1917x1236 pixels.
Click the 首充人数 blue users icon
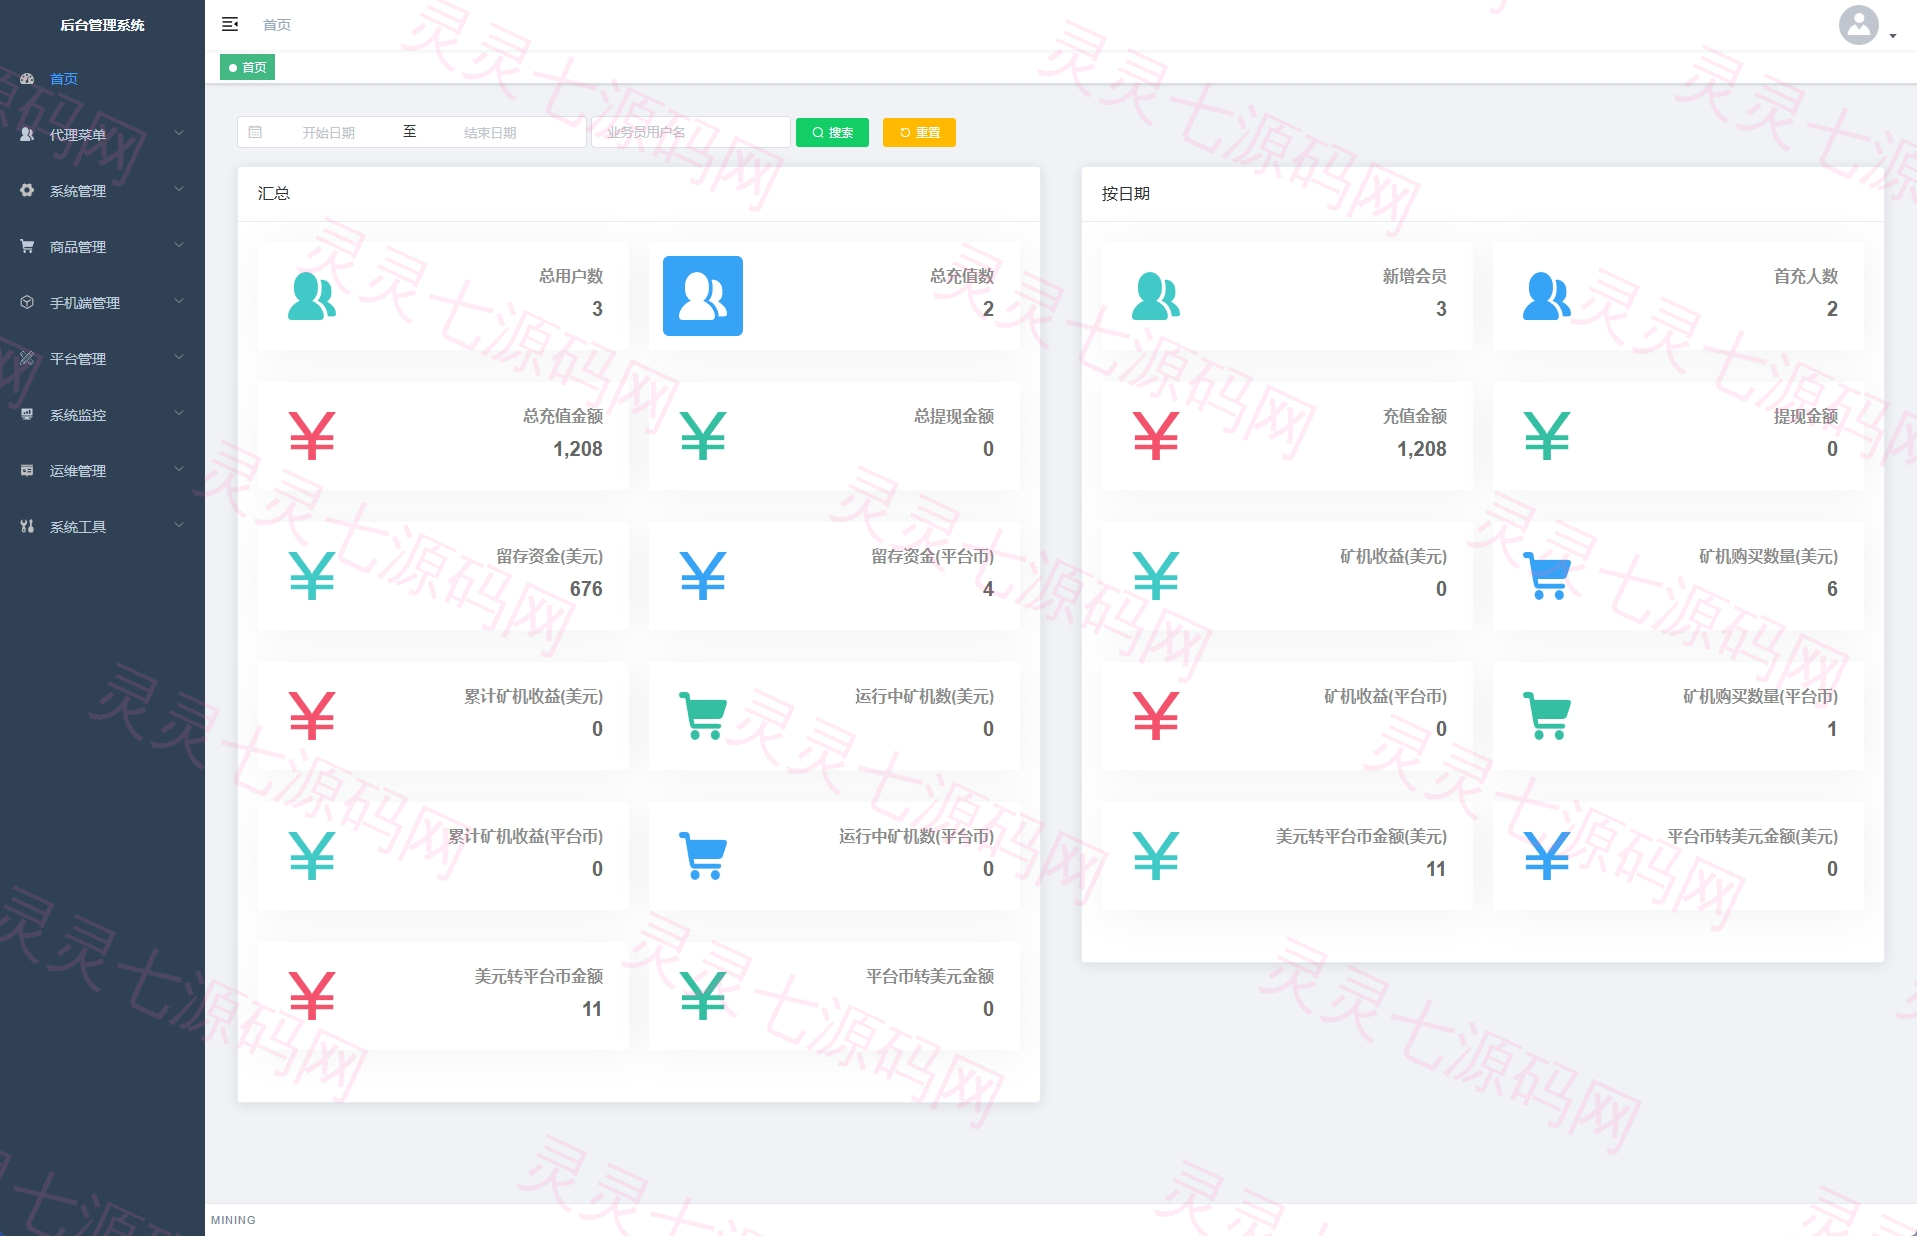coord(1547,296)
